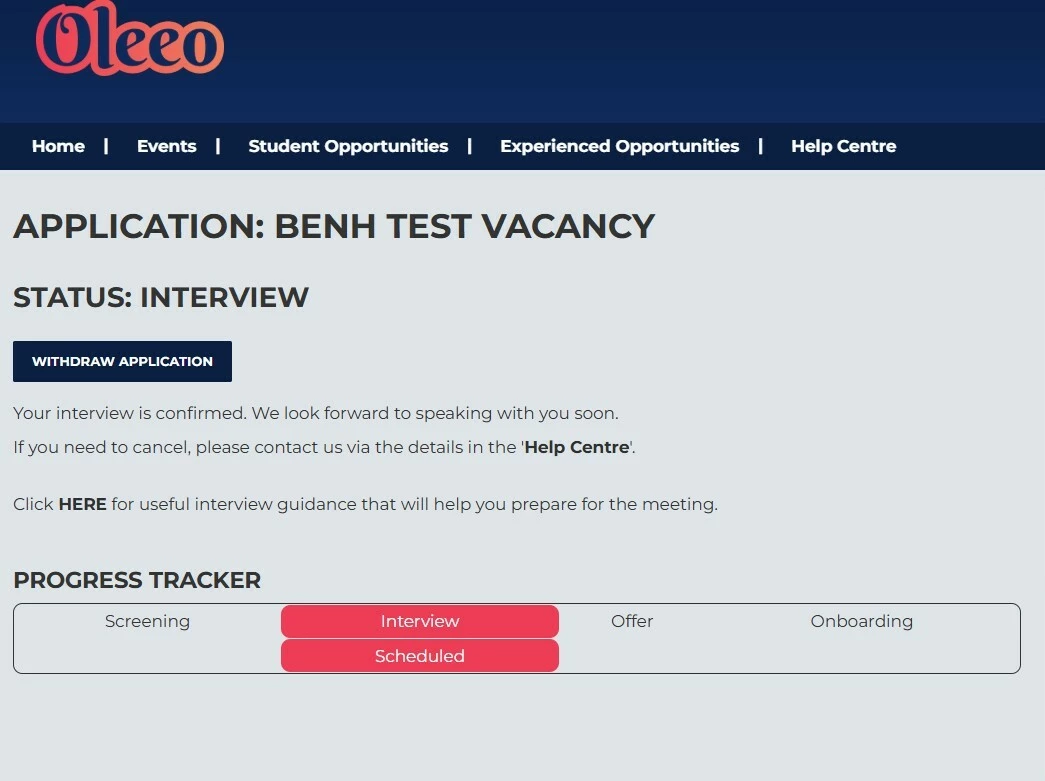
Task: Click the Onboarding stage label
Action: click(x=861, y=621)
